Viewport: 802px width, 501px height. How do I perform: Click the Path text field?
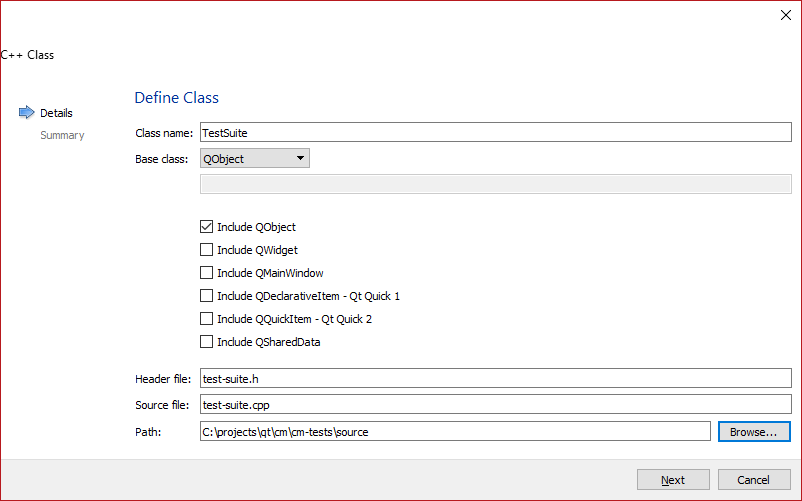(454, 432)
